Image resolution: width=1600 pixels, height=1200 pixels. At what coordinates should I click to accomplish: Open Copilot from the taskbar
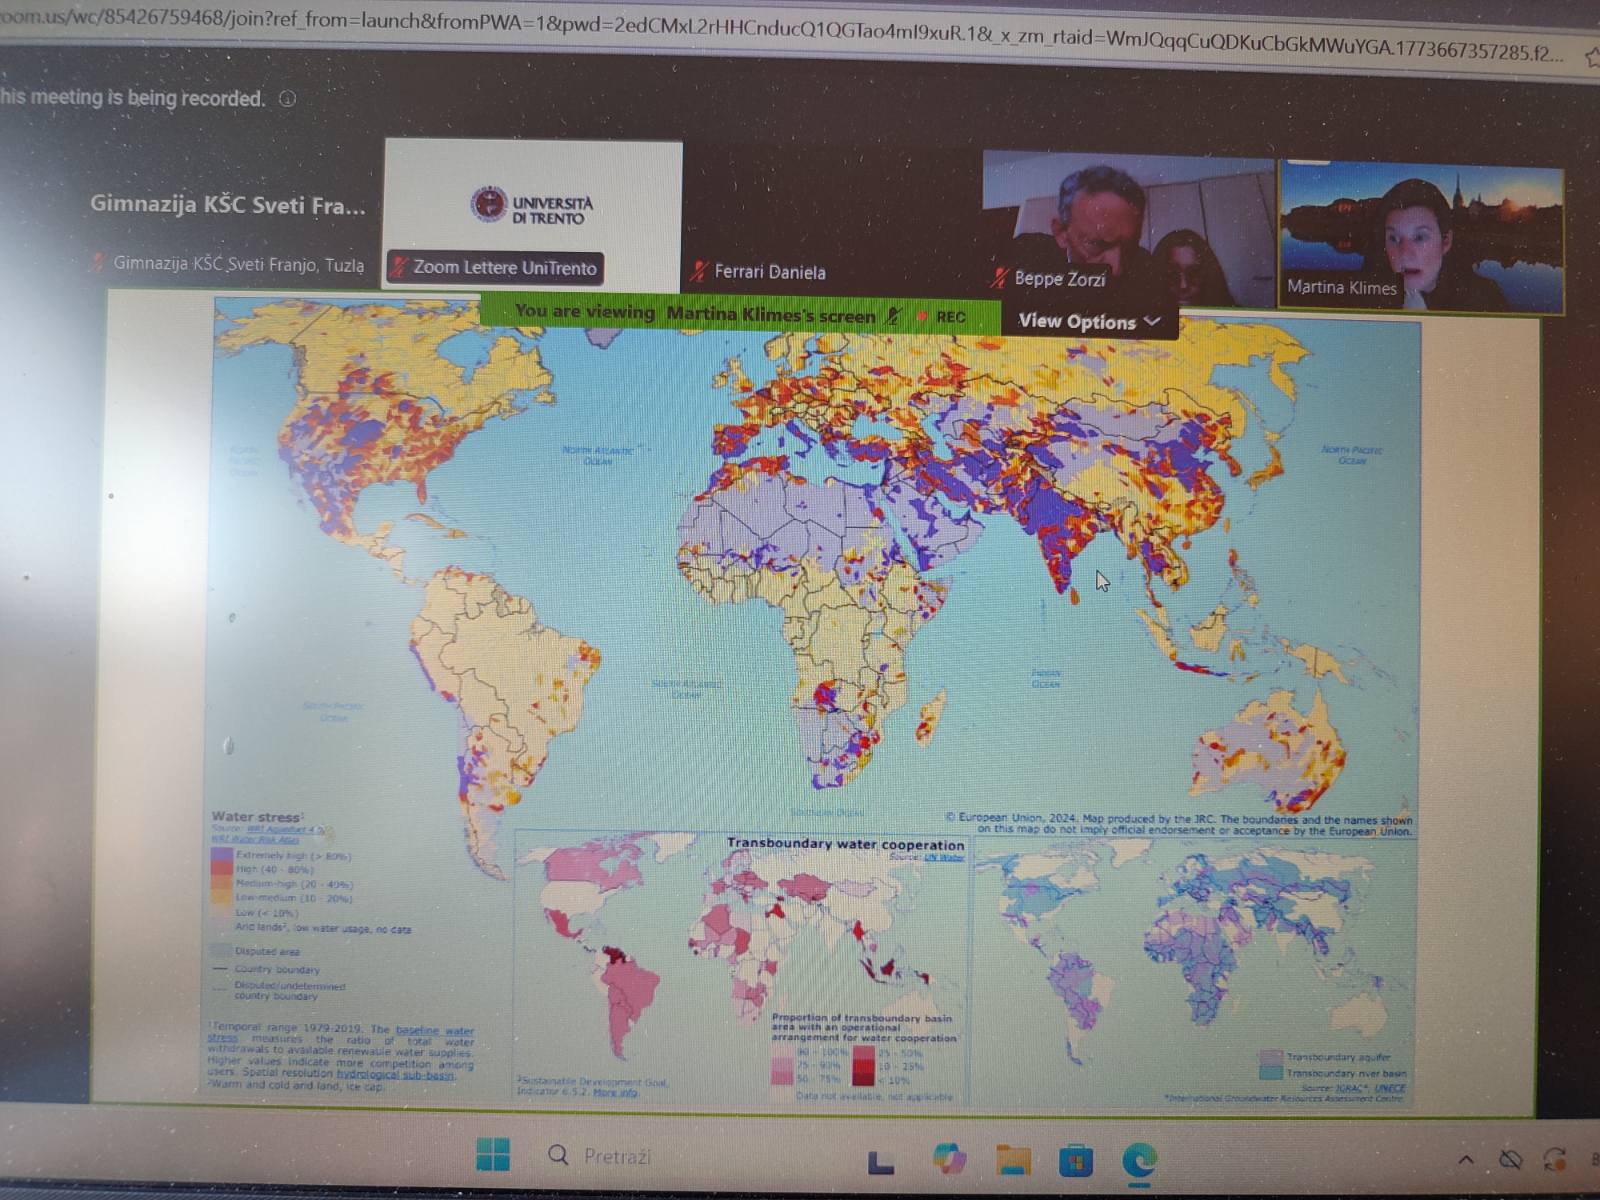point(948,1159)
